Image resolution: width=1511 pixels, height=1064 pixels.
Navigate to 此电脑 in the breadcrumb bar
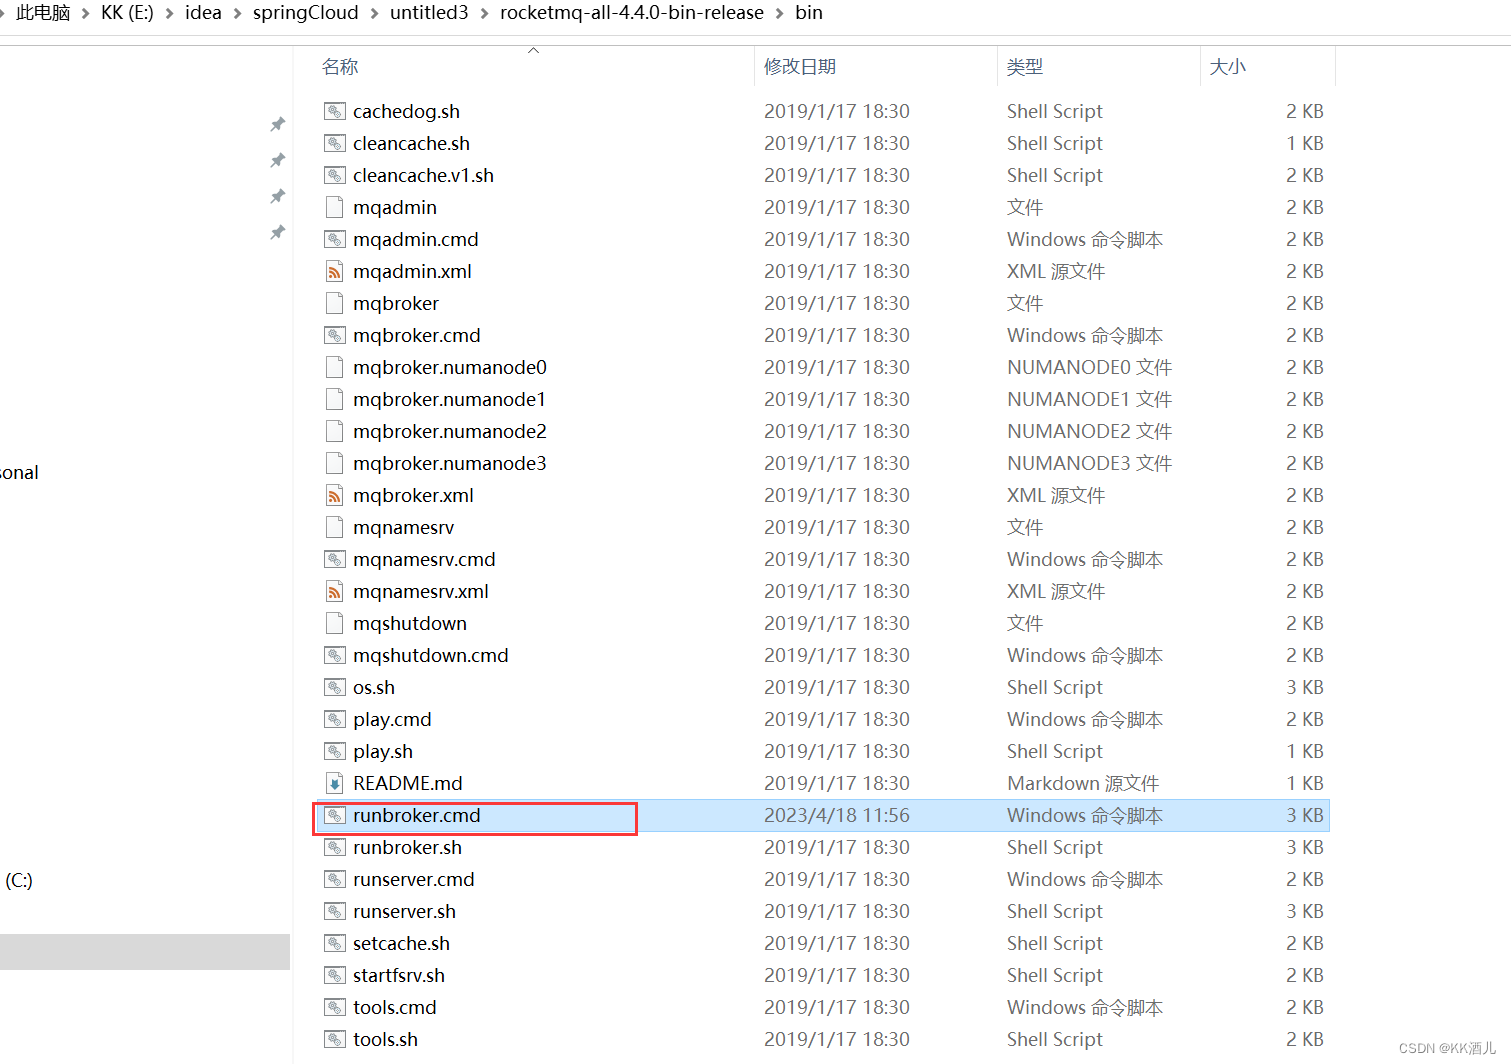coord(43,13)
